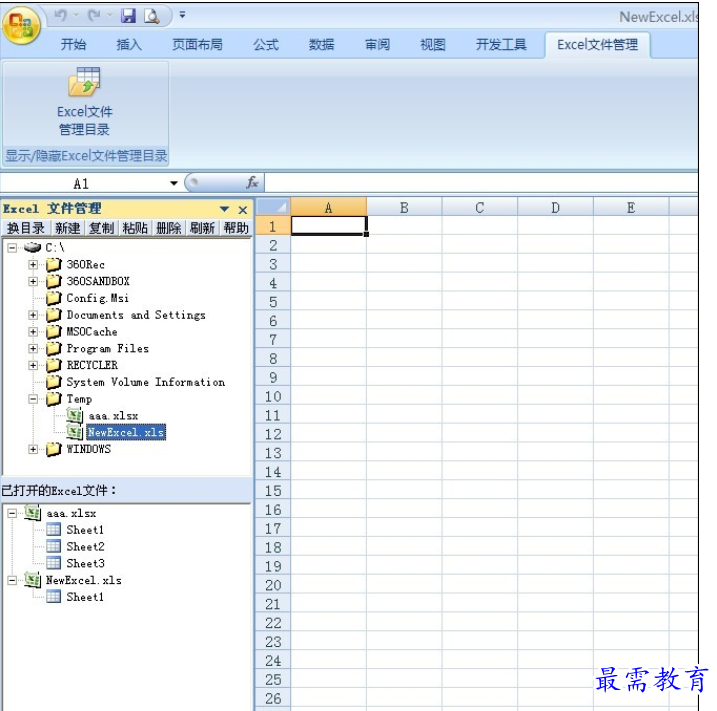Collapse the C:\ drive node
Image resolution: width=717 pixels, height=711 pixels.
click(x=12, y=248)
